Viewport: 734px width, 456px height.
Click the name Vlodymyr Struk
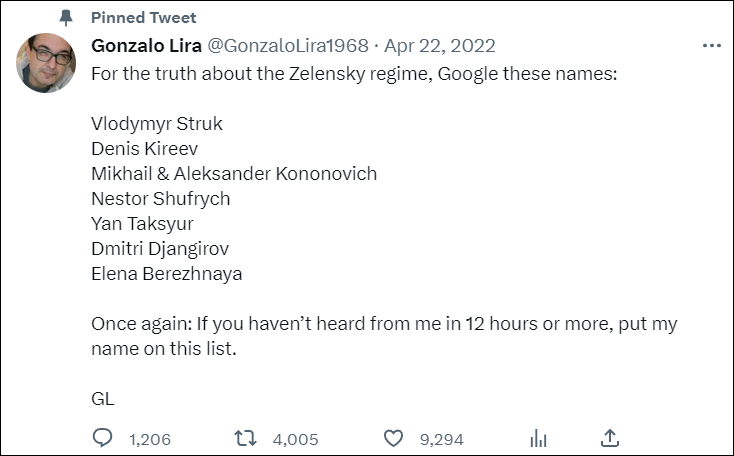[x=157, y=124]
